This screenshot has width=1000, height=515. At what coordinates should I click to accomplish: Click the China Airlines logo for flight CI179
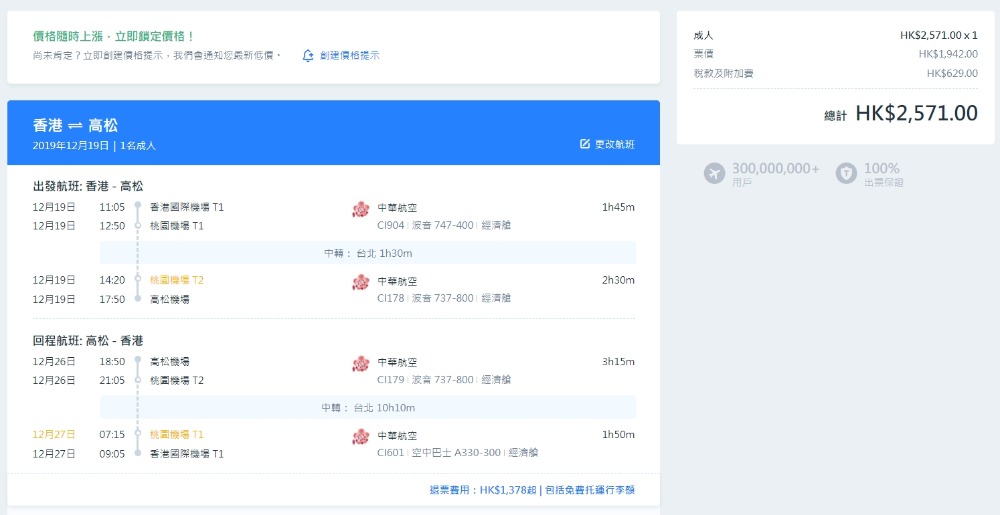click(x=361, y=363)
